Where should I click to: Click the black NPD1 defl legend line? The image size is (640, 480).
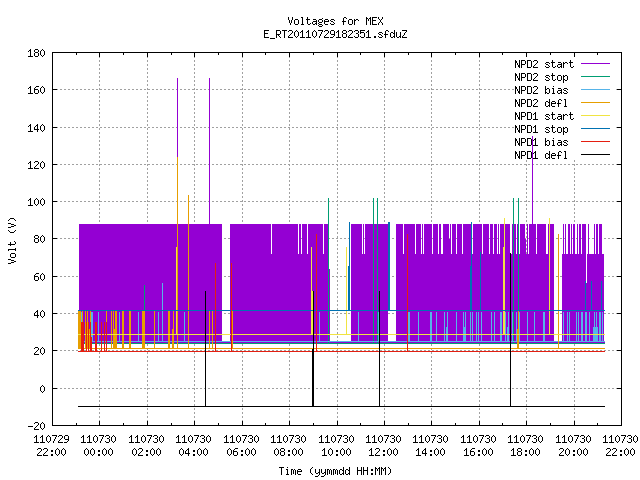tap(595, 155)
